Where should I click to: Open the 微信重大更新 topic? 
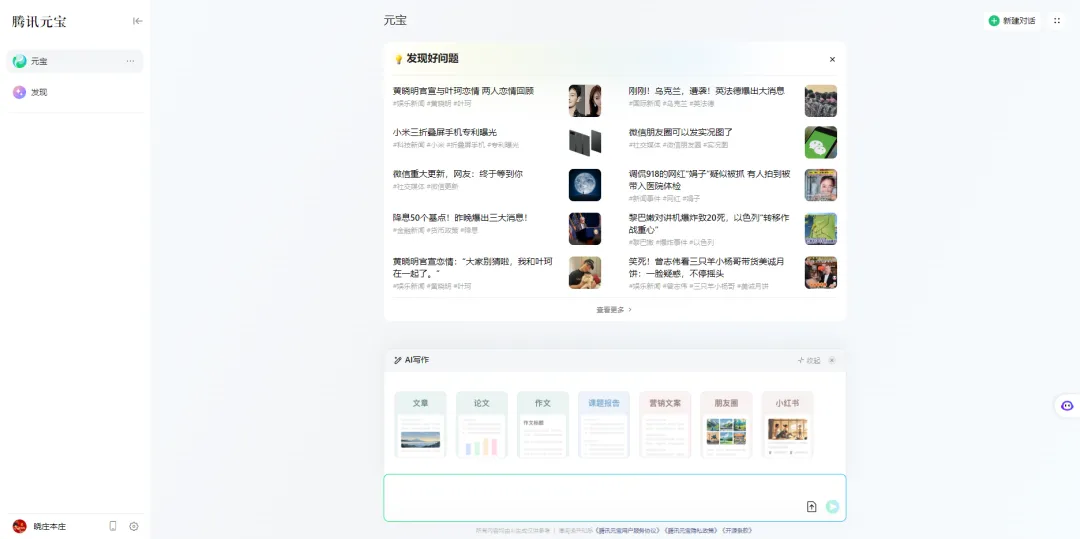point(457,173)
